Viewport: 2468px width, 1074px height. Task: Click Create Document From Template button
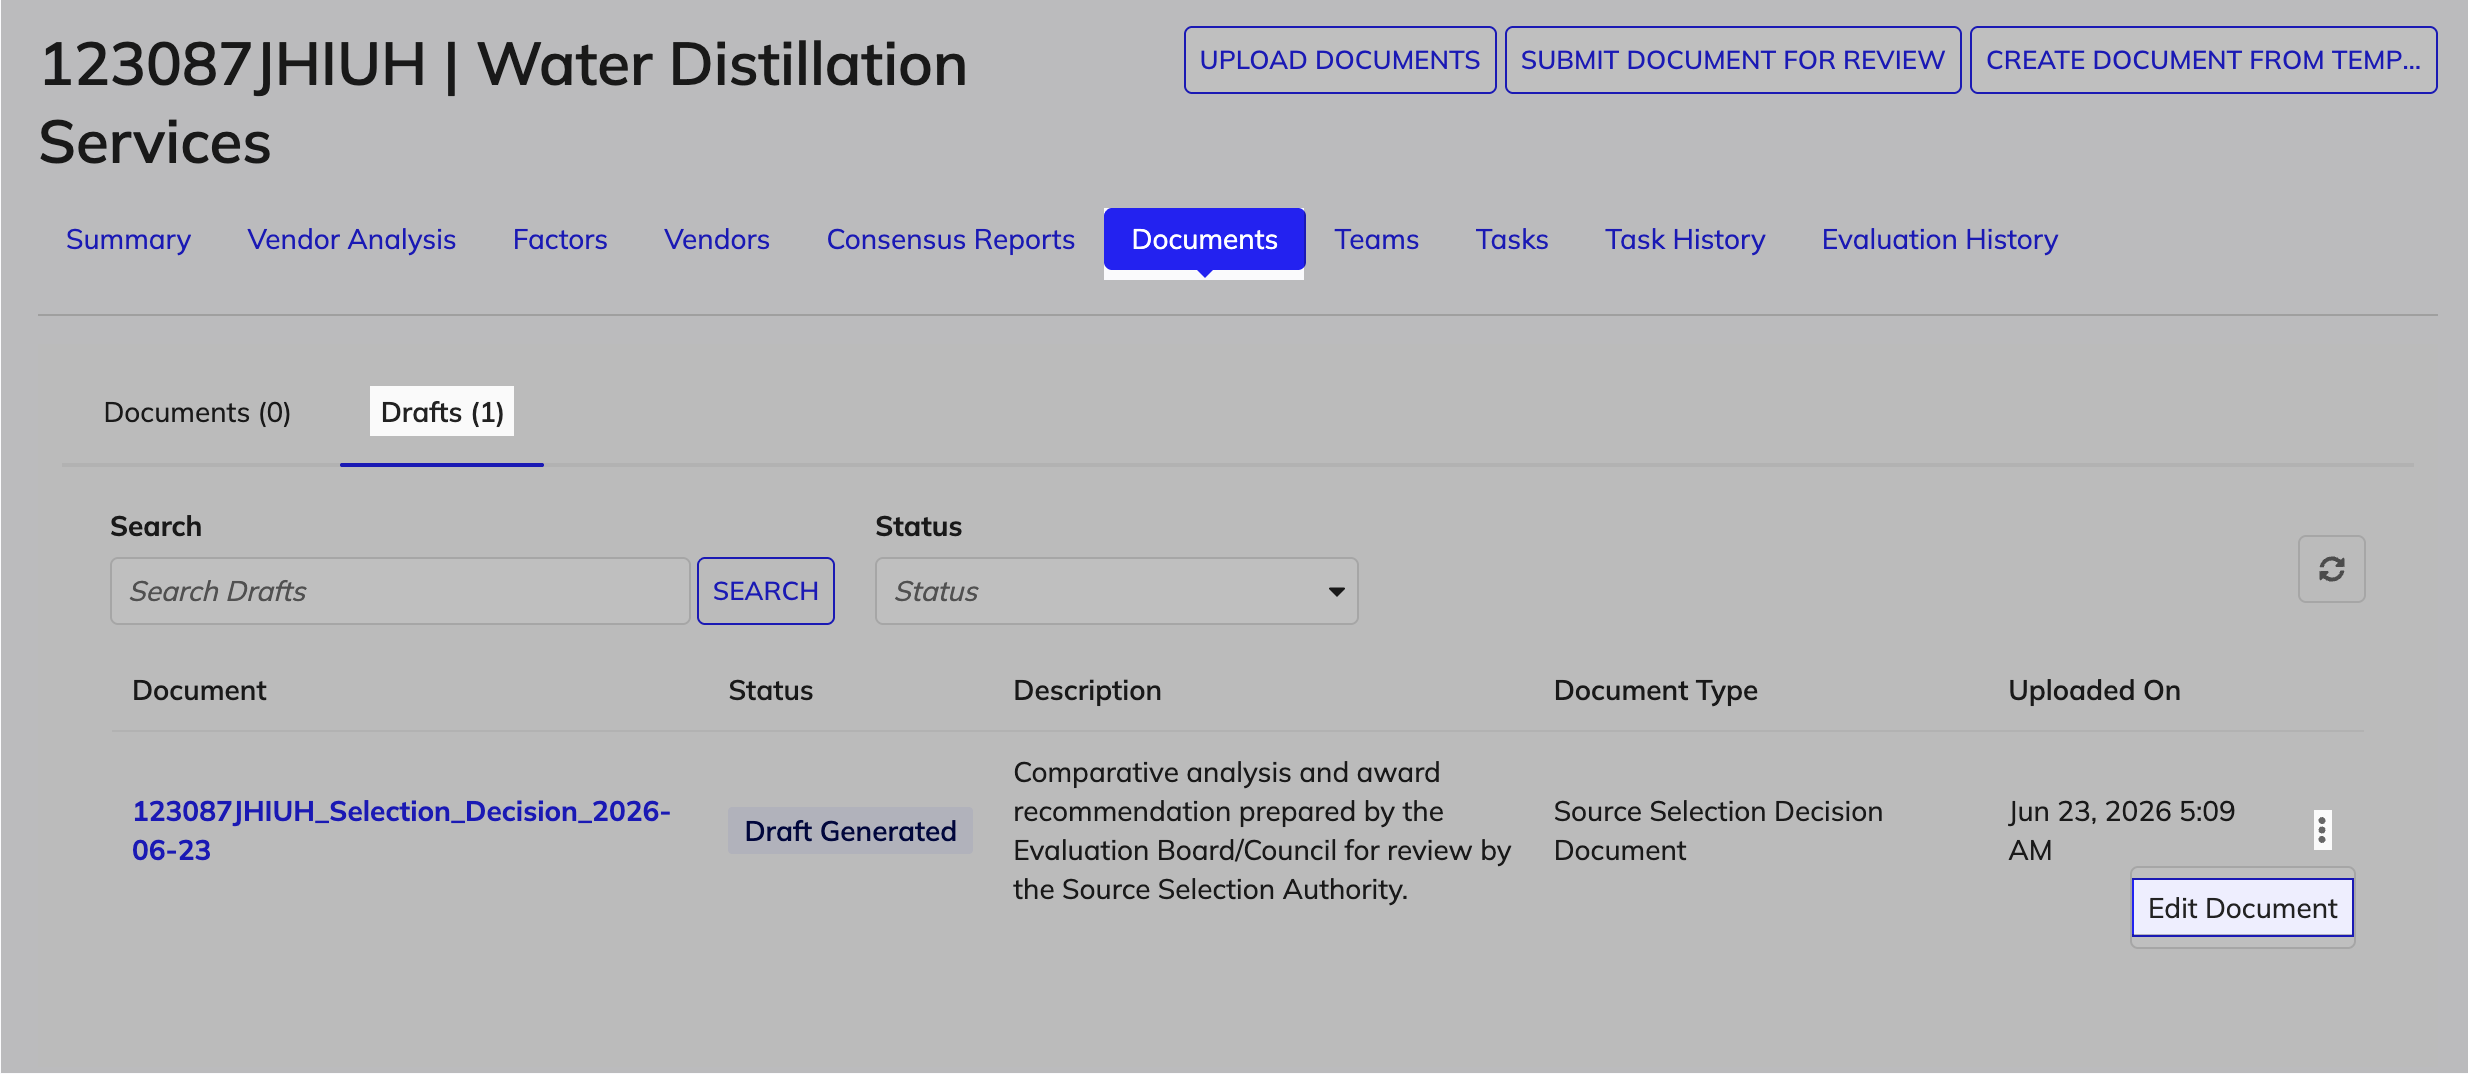coord(2204,60)
